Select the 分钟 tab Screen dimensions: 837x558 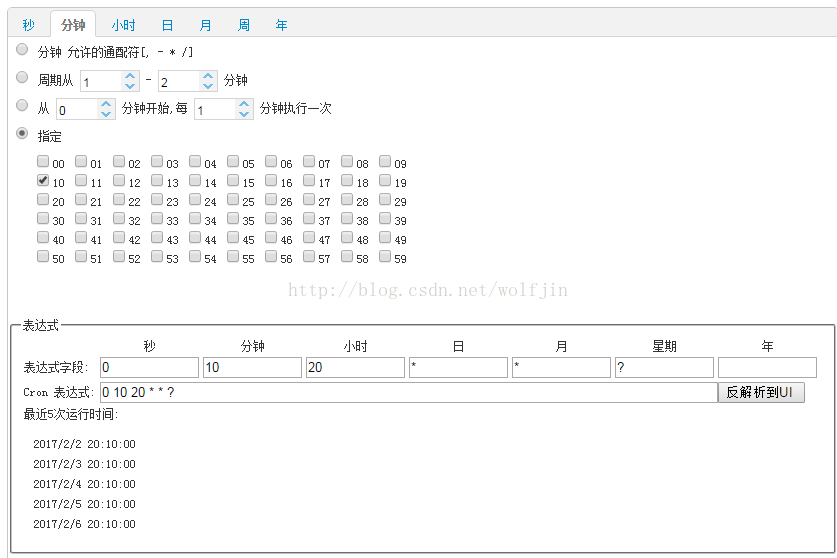(x=73, y=25)
